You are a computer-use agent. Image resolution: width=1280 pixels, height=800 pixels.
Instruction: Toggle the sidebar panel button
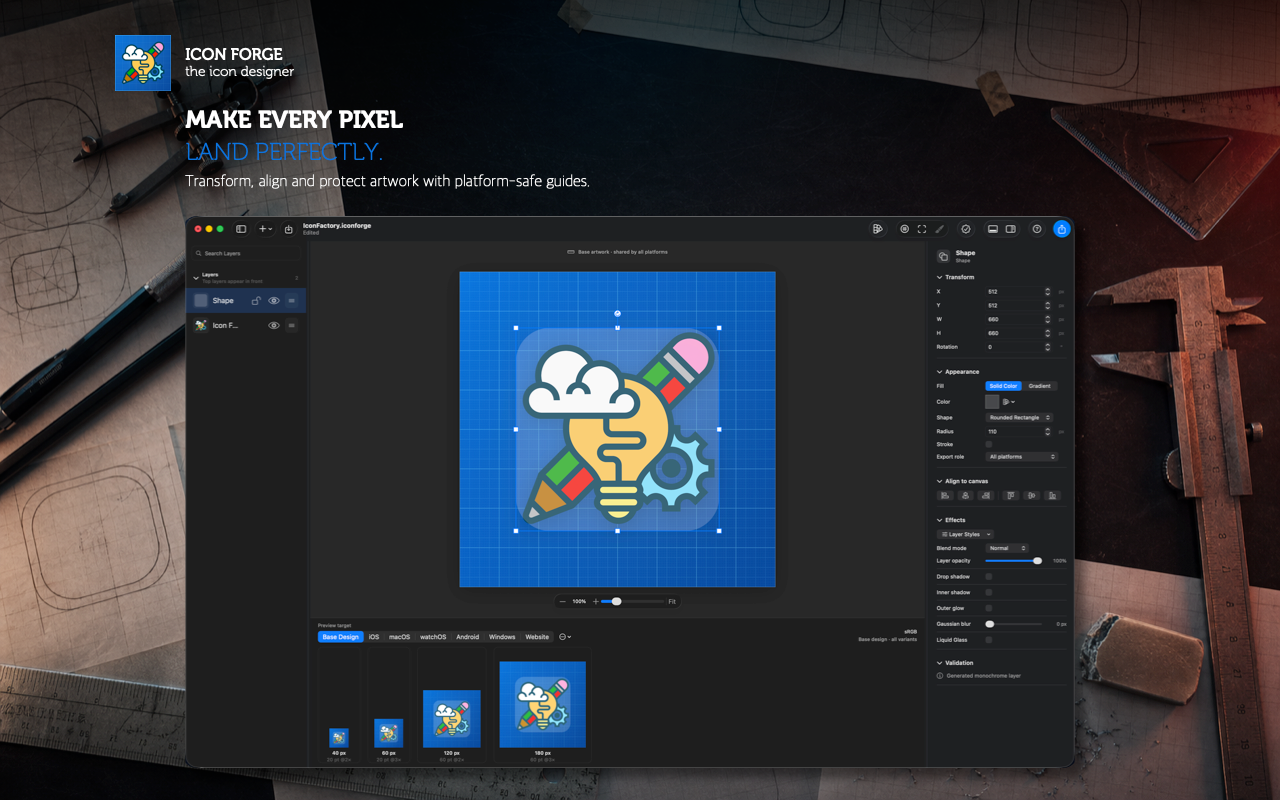pos(241,229)
